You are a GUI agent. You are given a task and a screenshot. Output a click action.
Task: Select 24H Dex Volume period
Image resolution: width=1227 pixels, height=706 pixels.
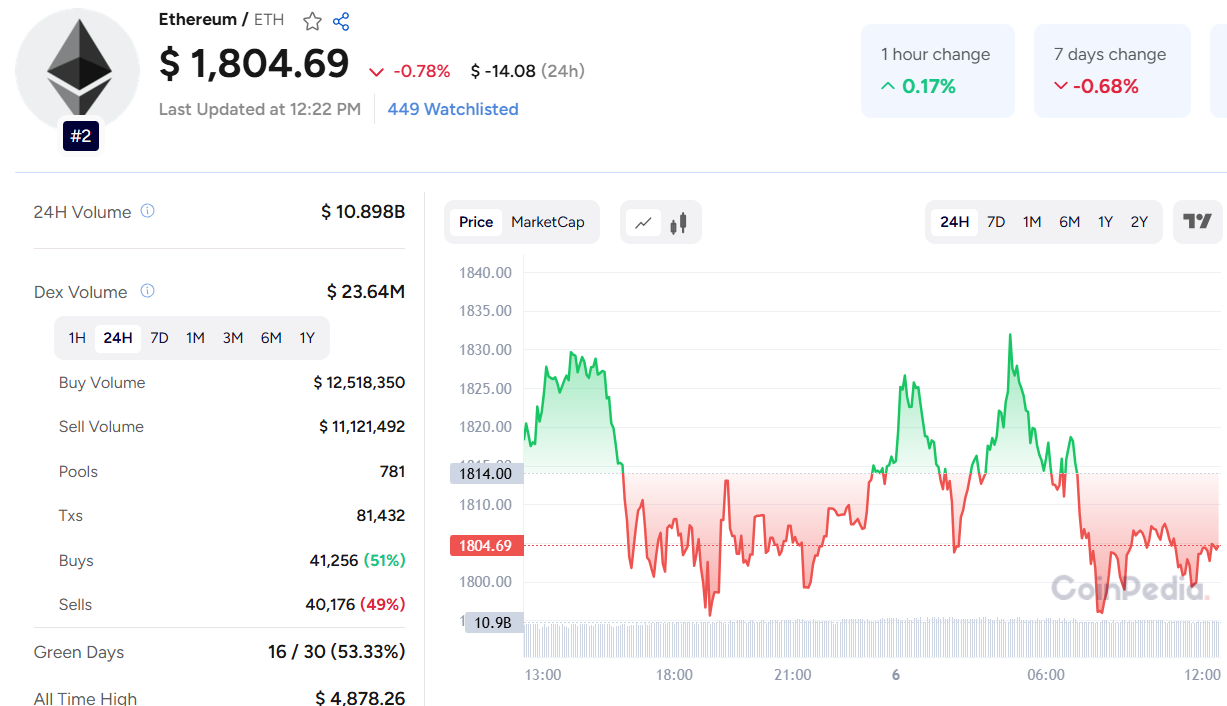click(118, 338)
